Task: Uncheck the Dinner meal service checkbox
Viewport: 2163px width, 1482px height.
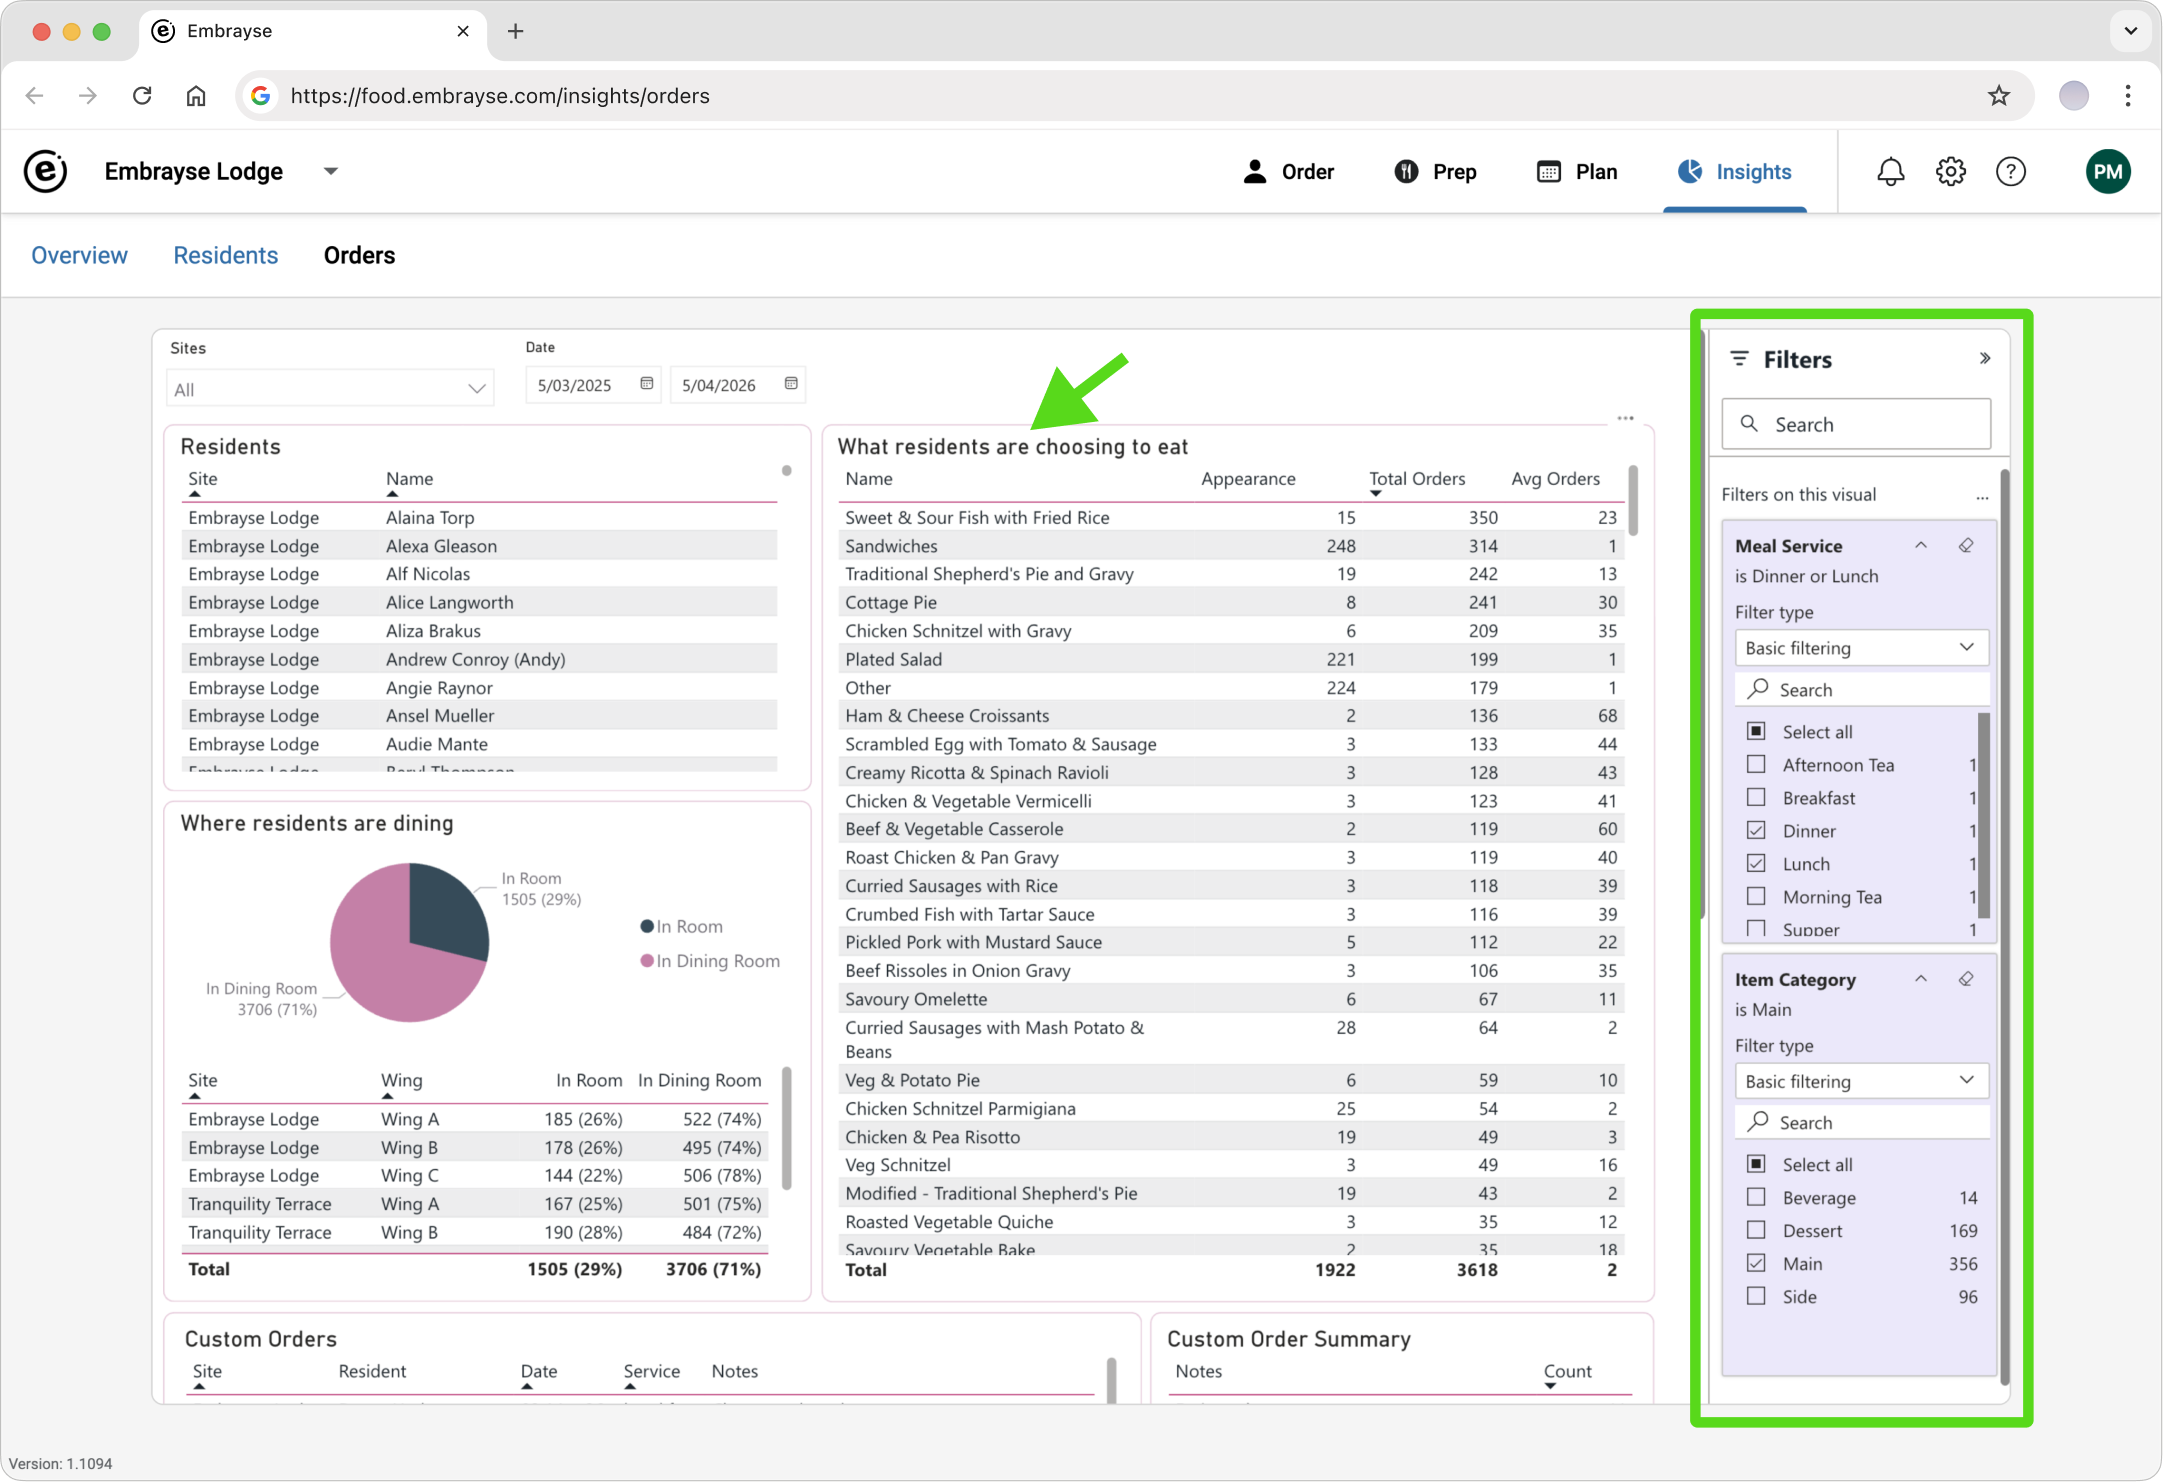Action: point(1756,830)
